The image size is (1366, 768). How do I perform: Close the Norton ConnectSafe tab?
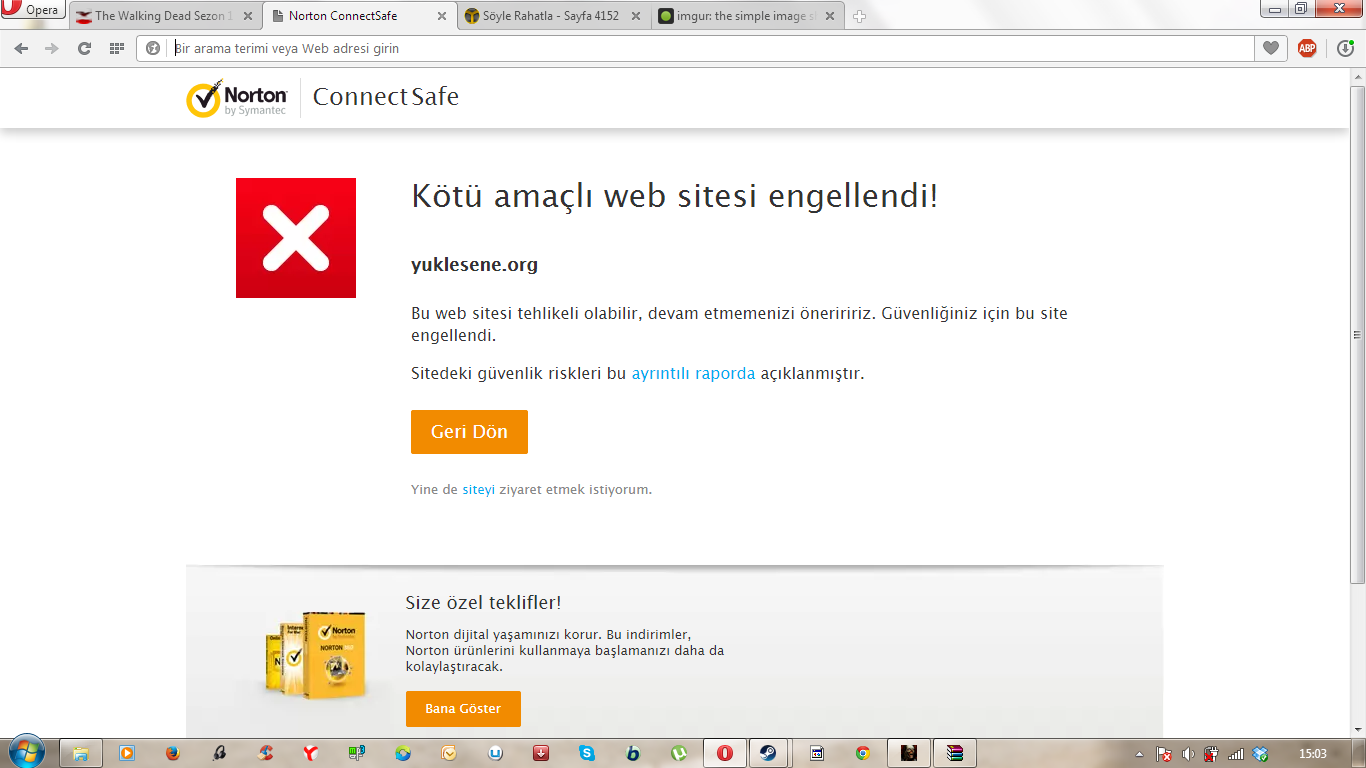(x=442, y=16)
